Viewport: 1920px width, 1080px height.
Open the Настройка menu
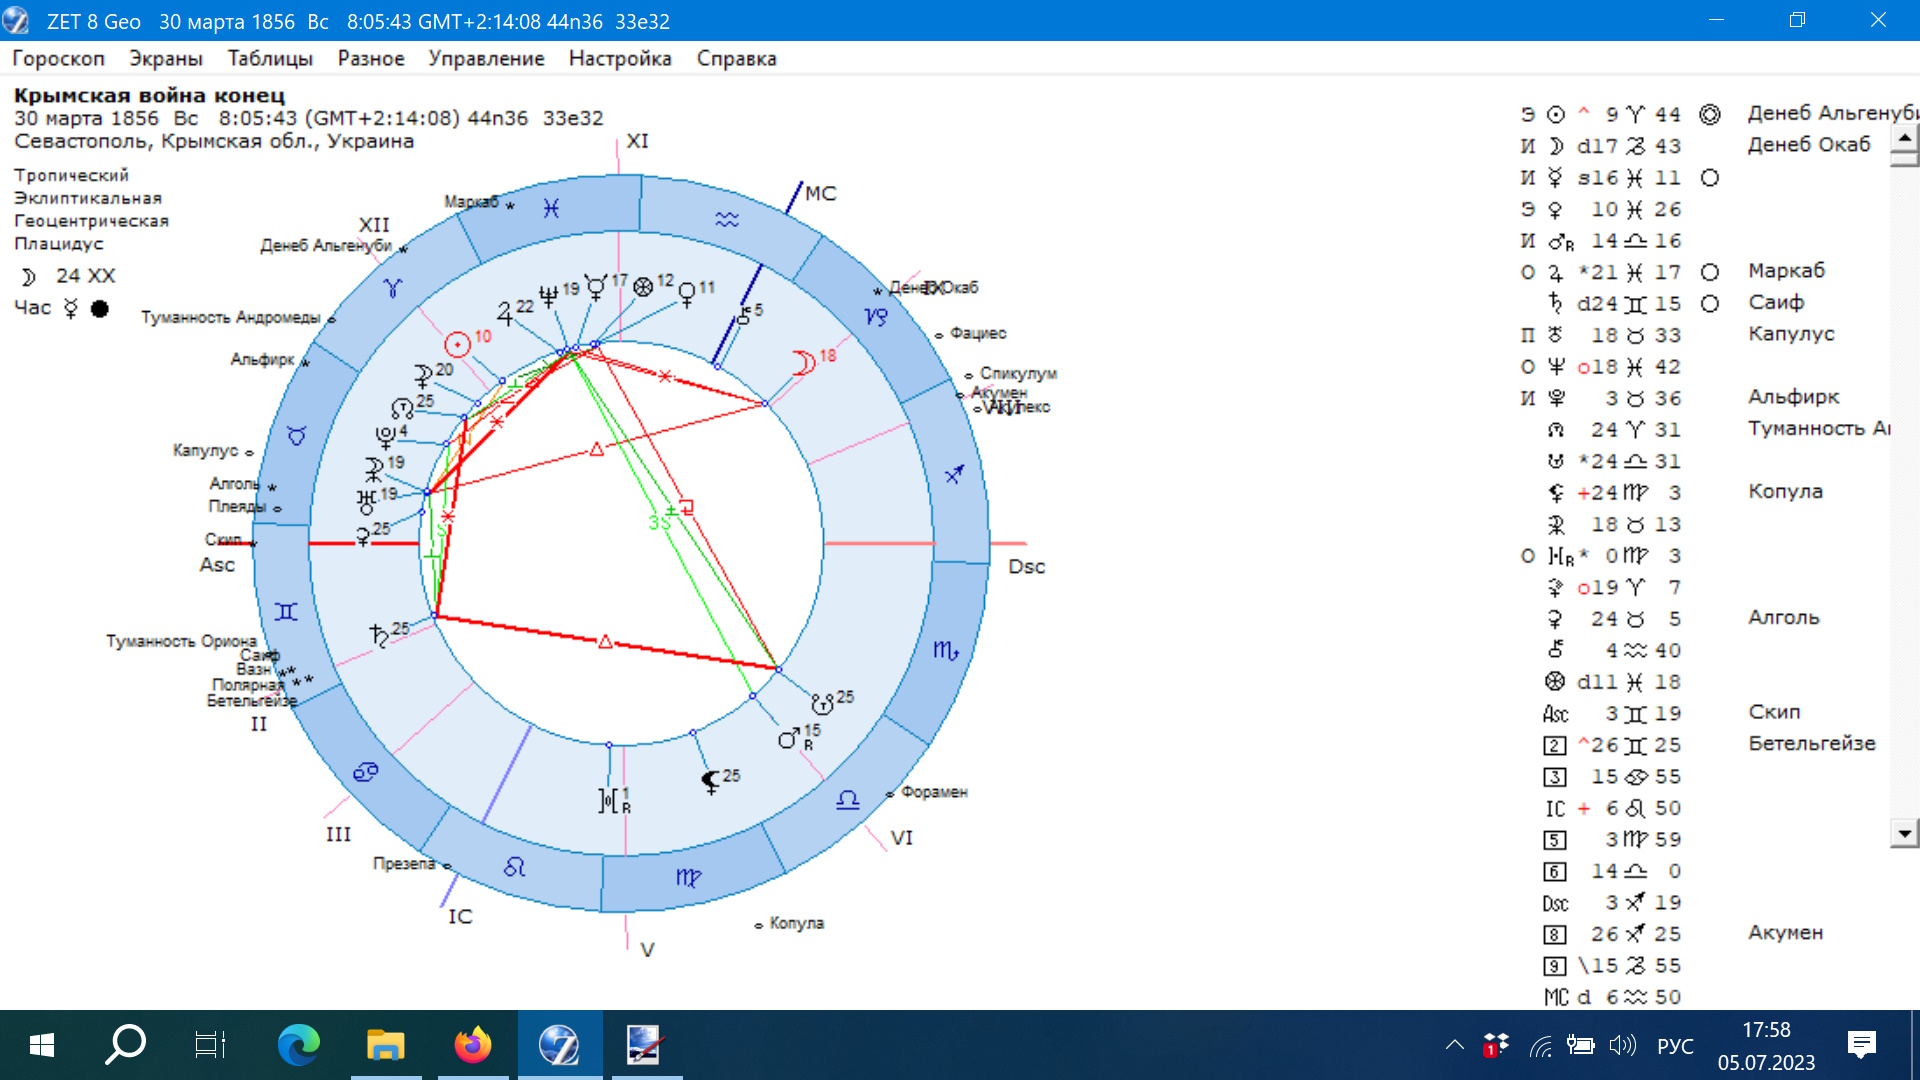(x=620, y=59)
